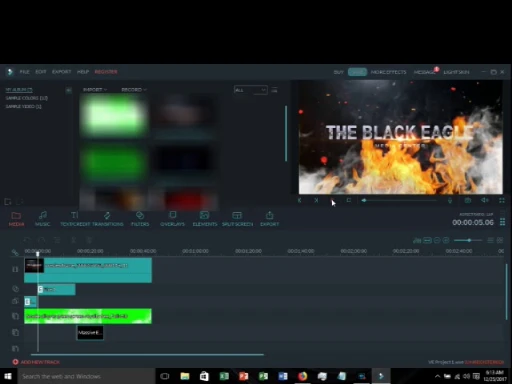
Task: Open the Export menu
Action: [61, 72]
